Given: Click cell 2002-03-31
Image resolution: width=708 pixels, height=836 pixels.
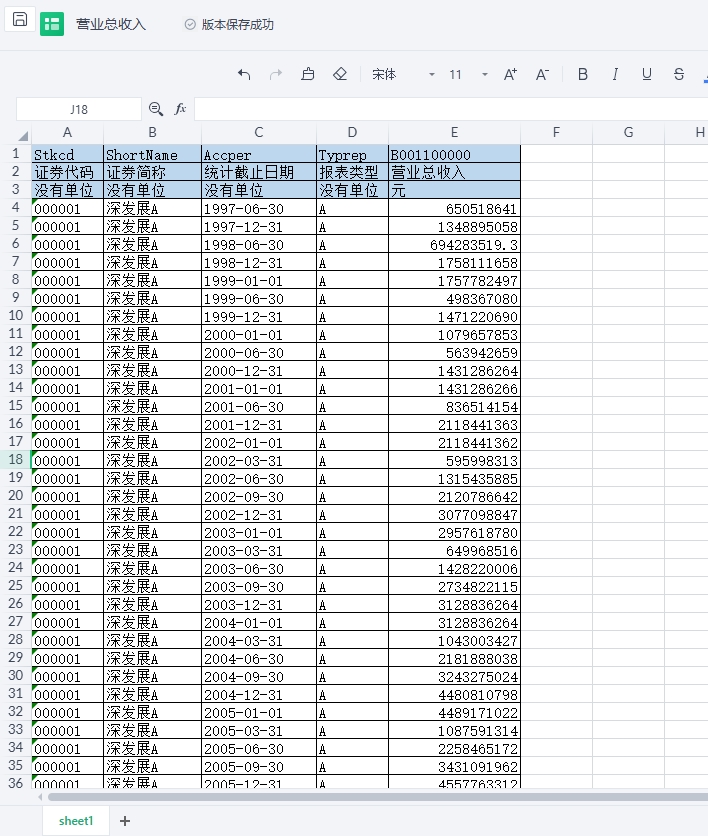Looking at the screenshot, I should click(x=259, y=461).
